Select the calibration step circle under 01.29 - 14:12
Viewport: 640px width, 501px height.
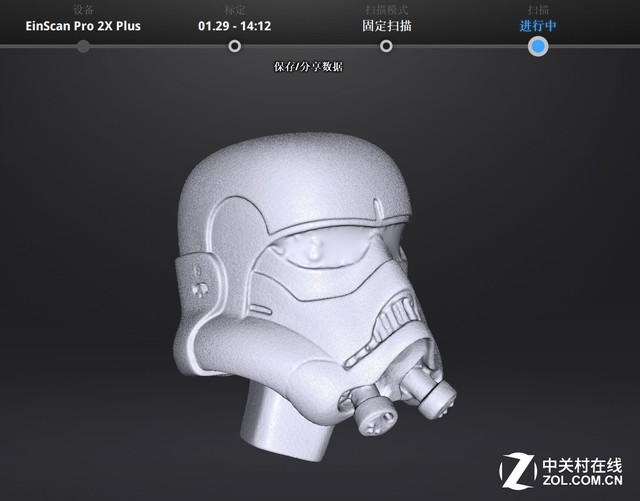coord(234,46)
